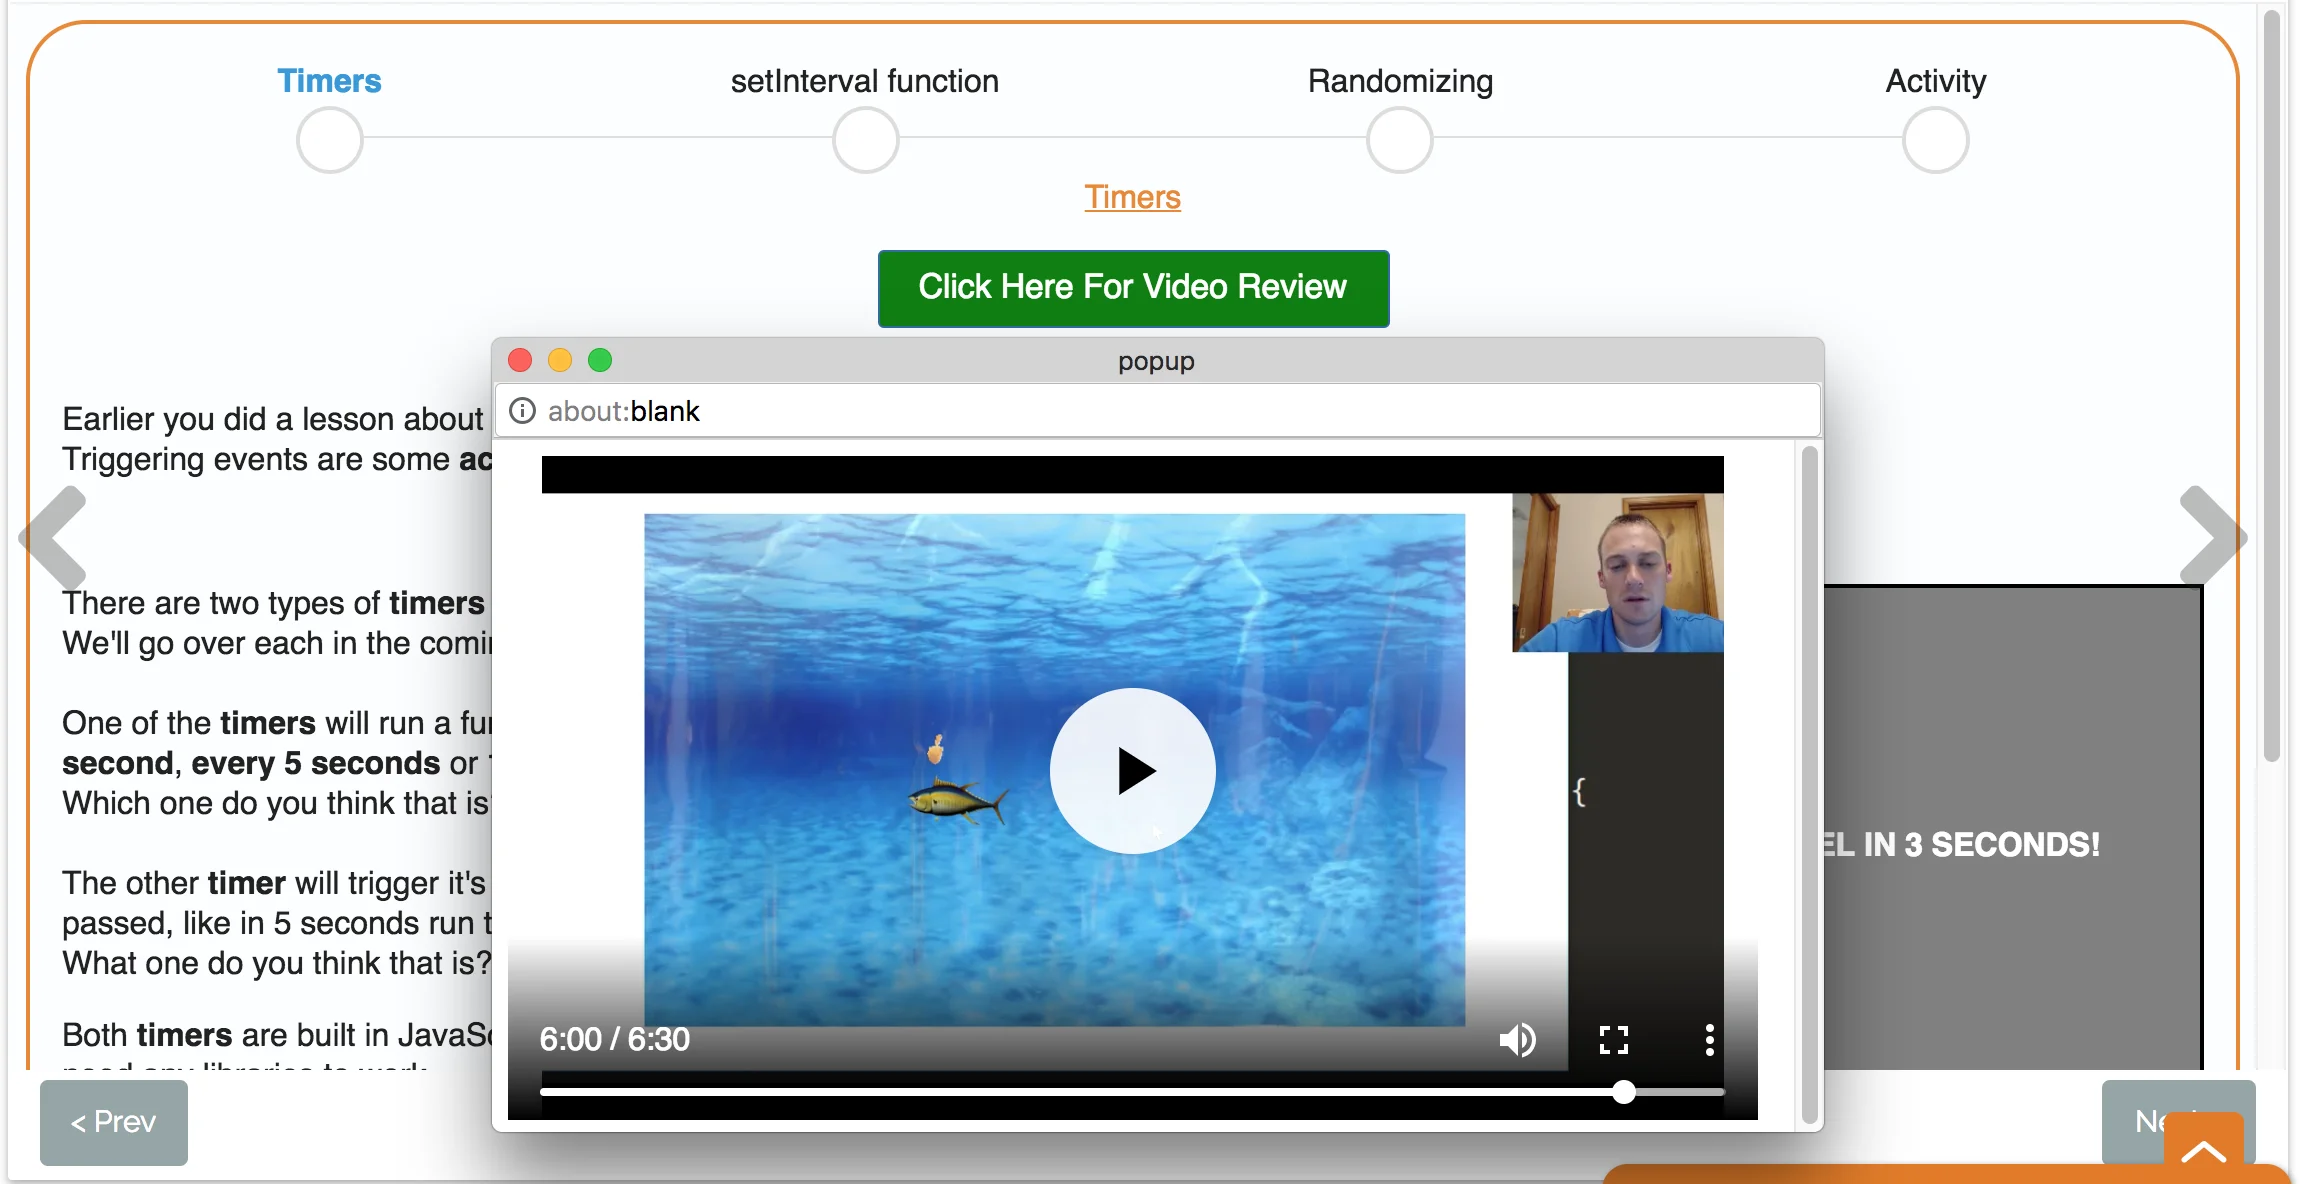The width and height of the screenshot is (2302, 1184).
Task: Open the Activity tab label
Action: click(1935, 81)
